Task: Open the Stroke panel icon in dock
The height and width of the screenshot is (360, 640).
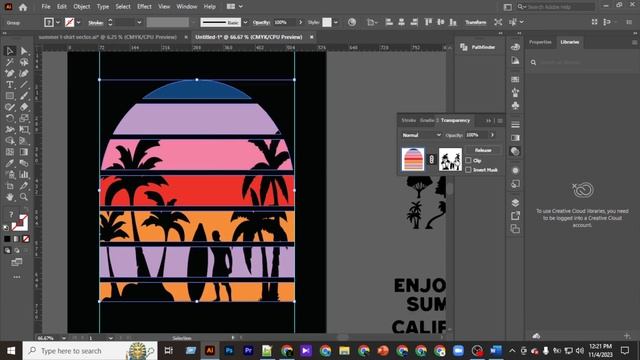Action: coord(515,124)
